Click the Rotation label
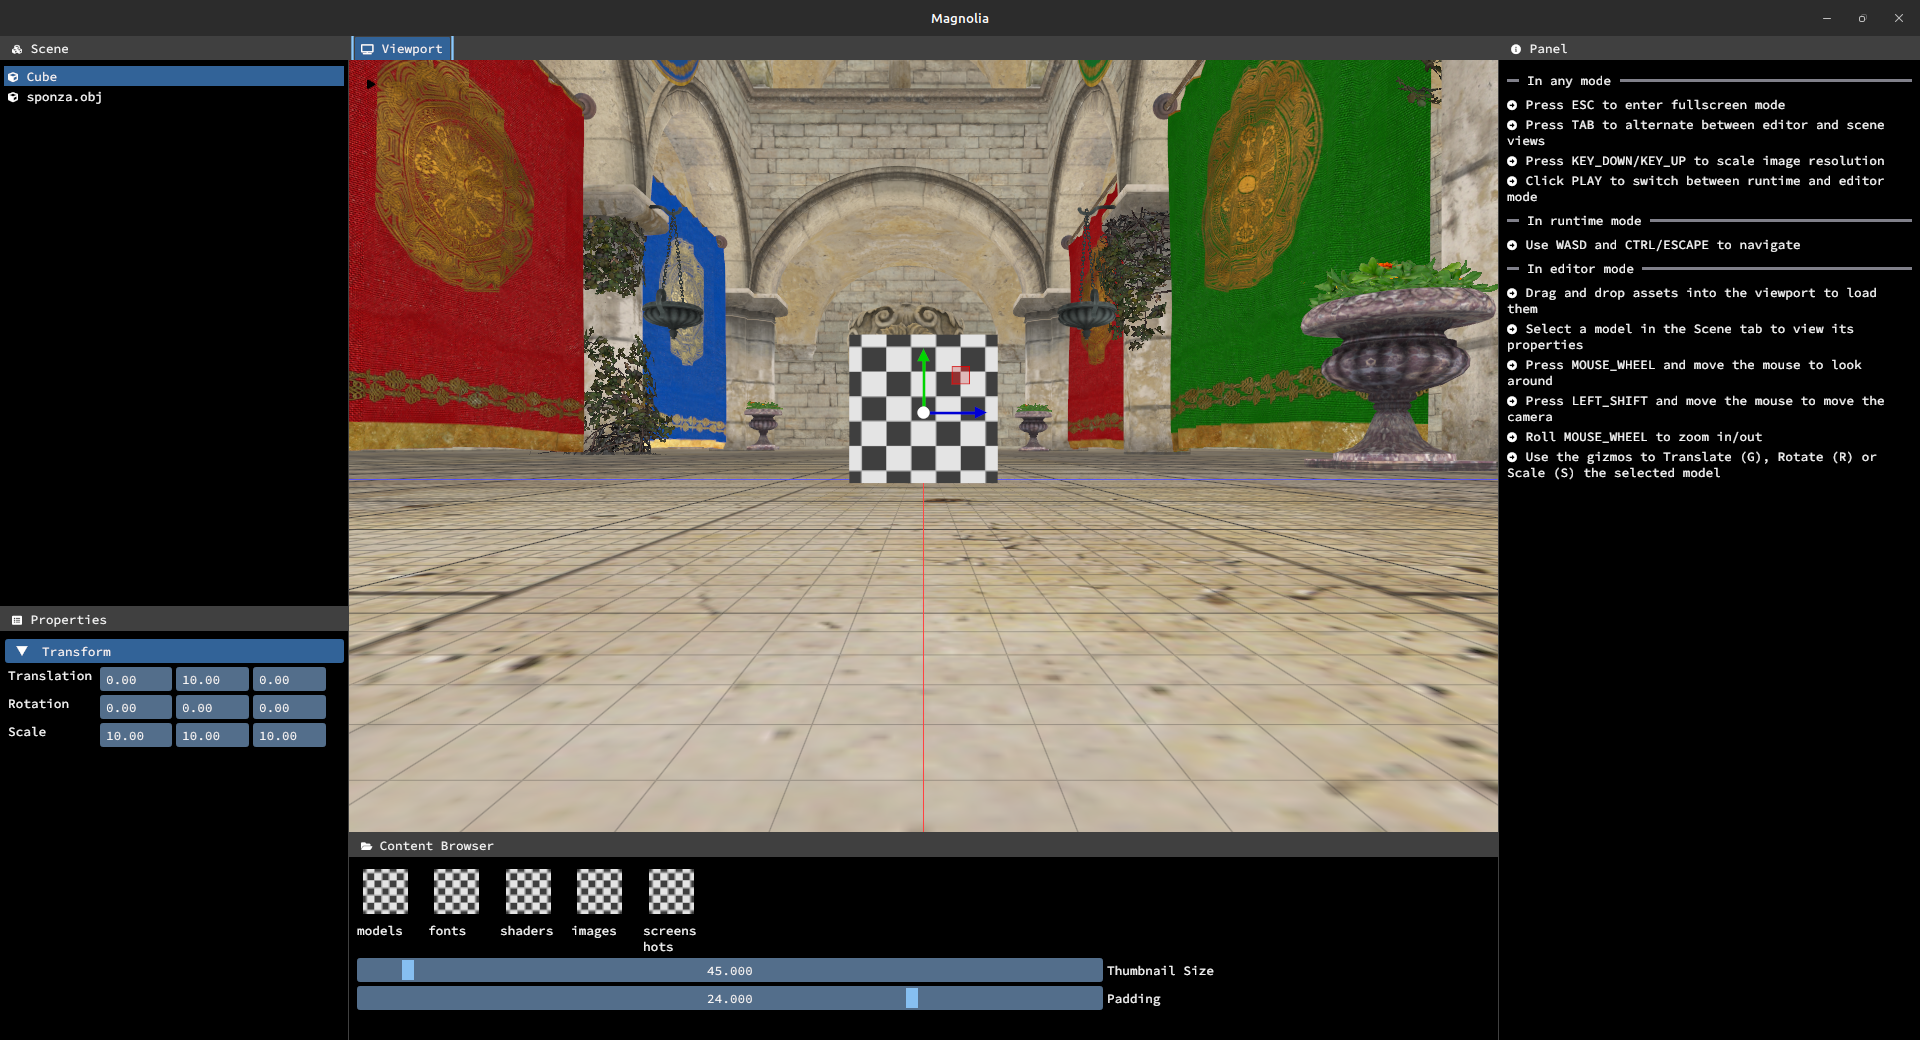 [38, 704]
